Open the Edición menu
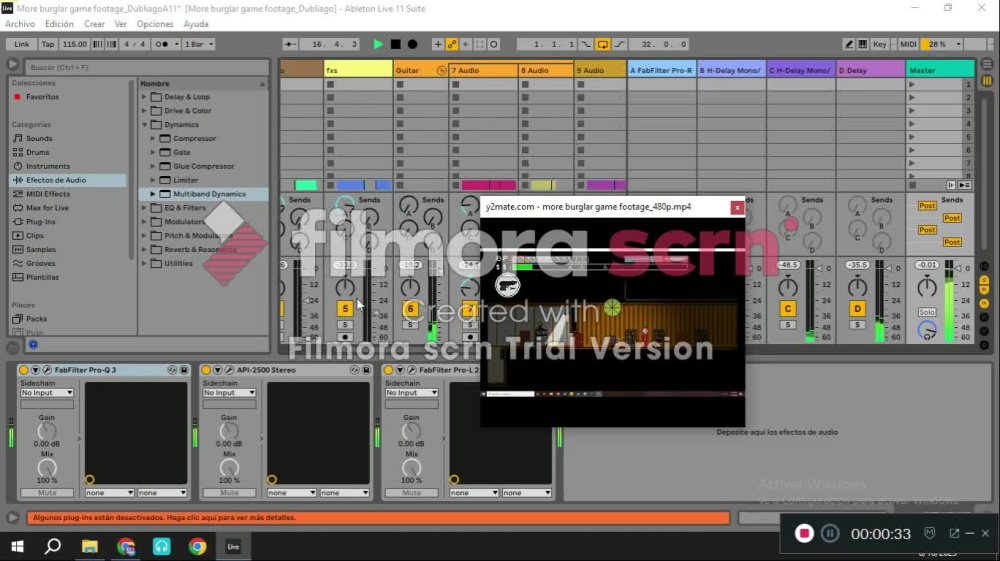Screen dimensions: 1000x561 pos(59,24)
